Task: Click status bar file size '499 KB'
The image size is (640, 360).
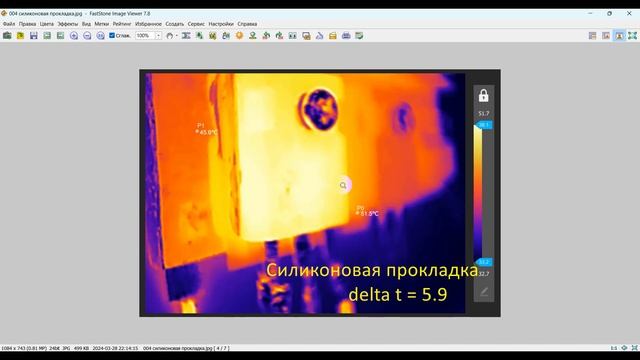Action: [81, 349]
